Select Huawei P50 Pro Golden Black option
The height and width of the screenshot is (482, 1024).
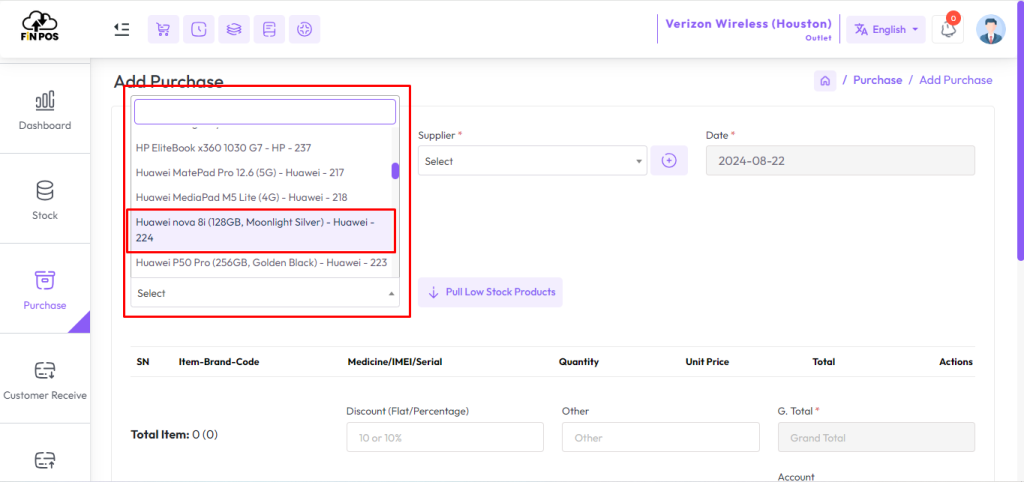click(x=261, y=263)
